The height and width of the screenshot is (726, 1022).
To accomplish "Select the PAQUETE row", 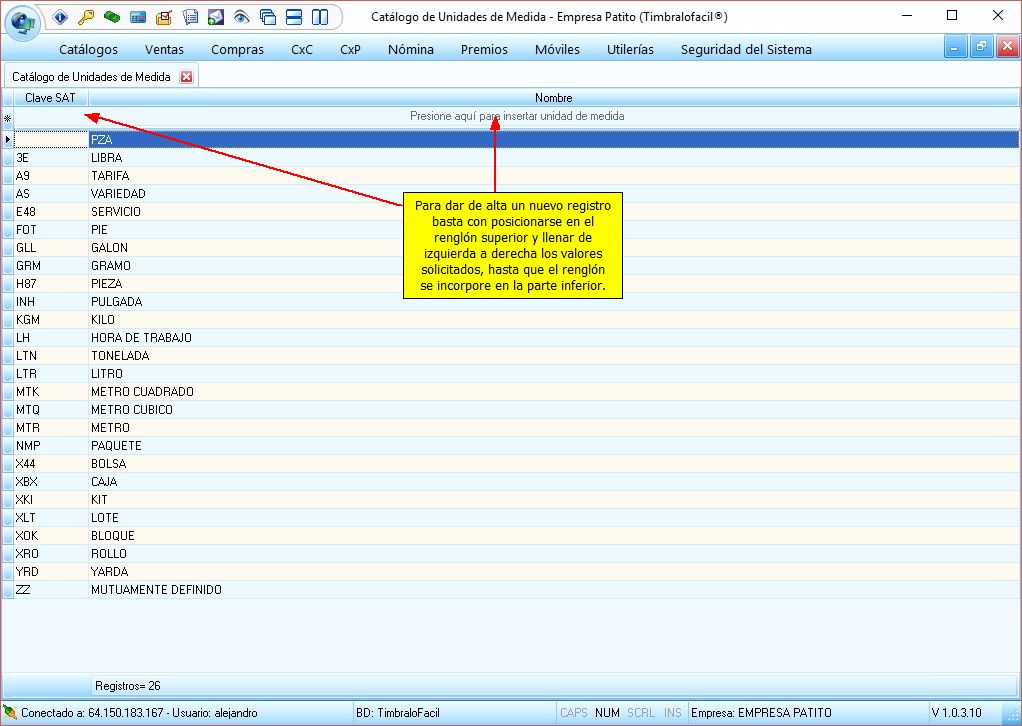I will 510,446.
